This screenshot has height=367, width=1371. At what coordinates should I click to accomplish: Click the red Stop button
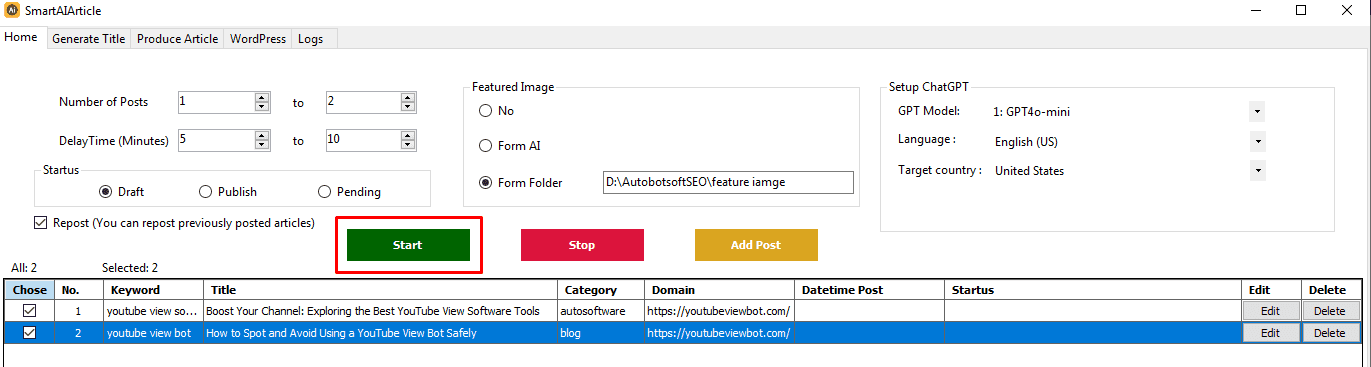(582, 245)
